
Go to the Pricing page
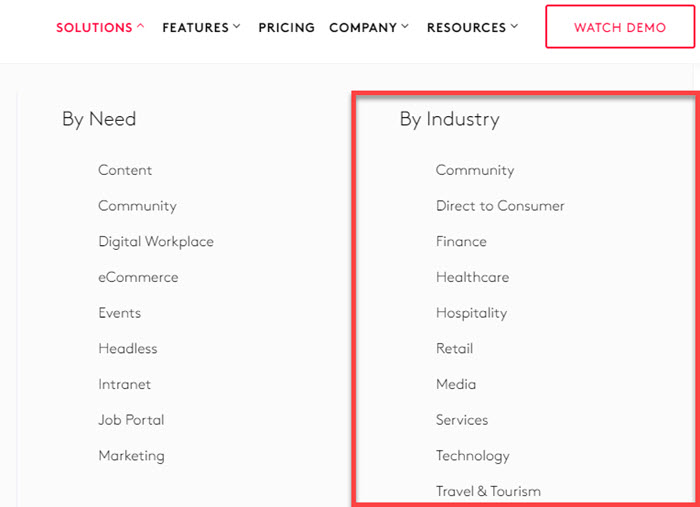pos(286,28)
